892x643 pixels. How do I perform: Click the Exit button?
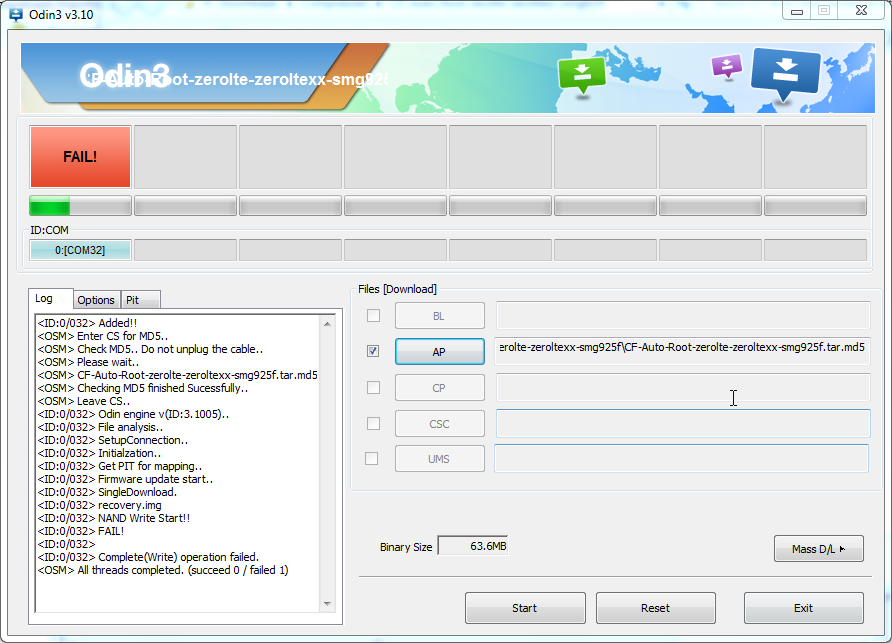pyautogui.click(x=804, y=608)
